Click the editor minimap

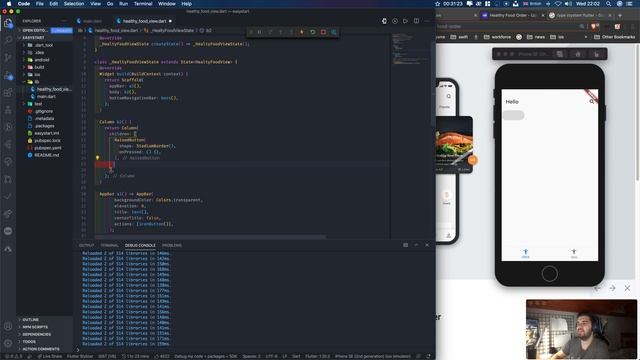410,49
